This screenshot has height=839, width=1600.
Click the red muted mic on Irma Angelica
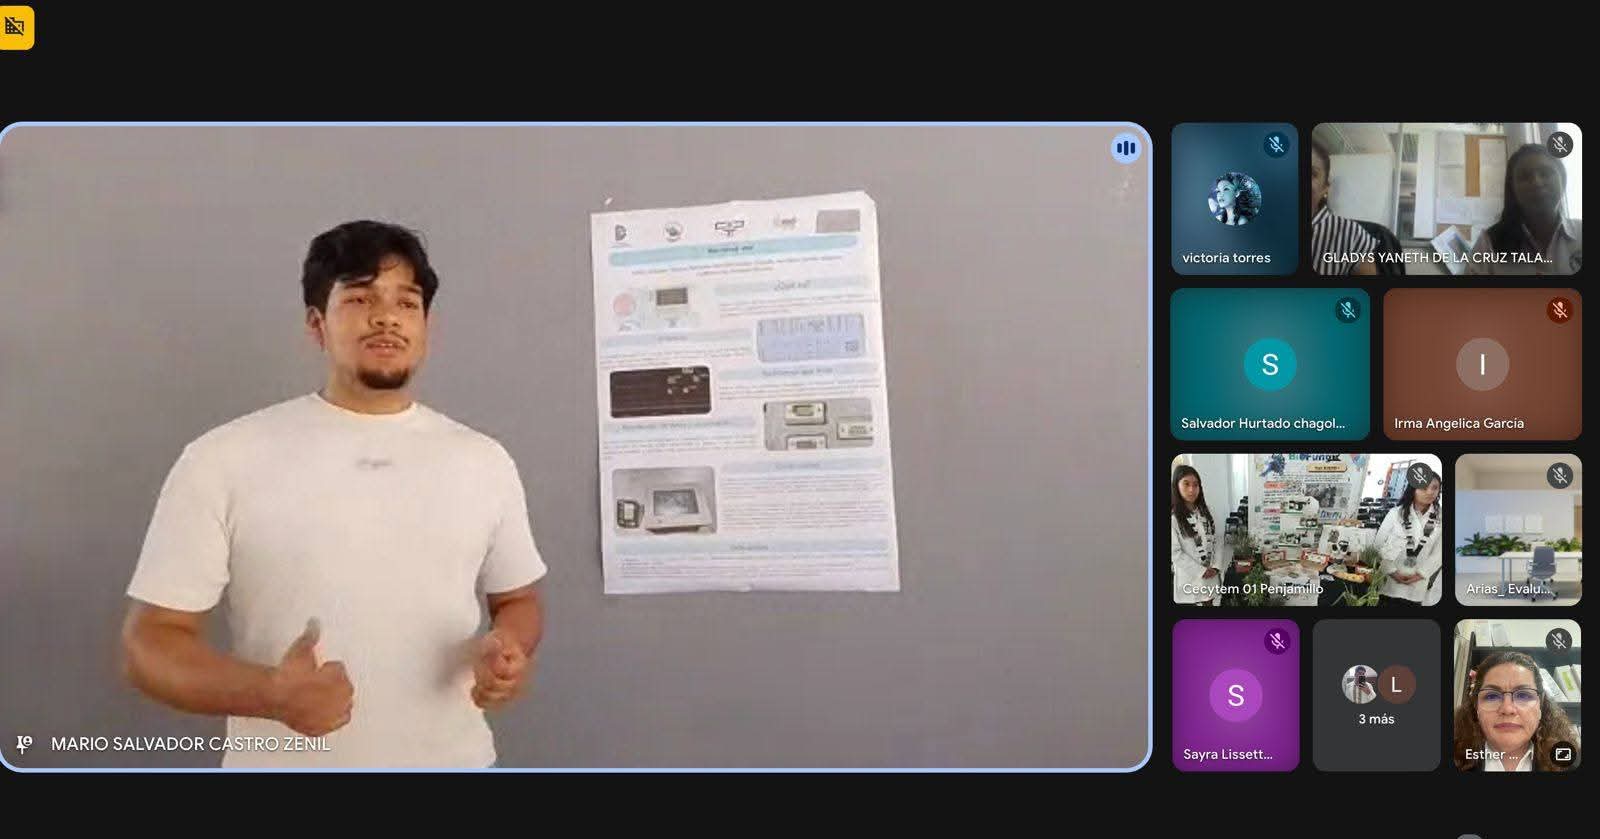(x=1559, y=310)
